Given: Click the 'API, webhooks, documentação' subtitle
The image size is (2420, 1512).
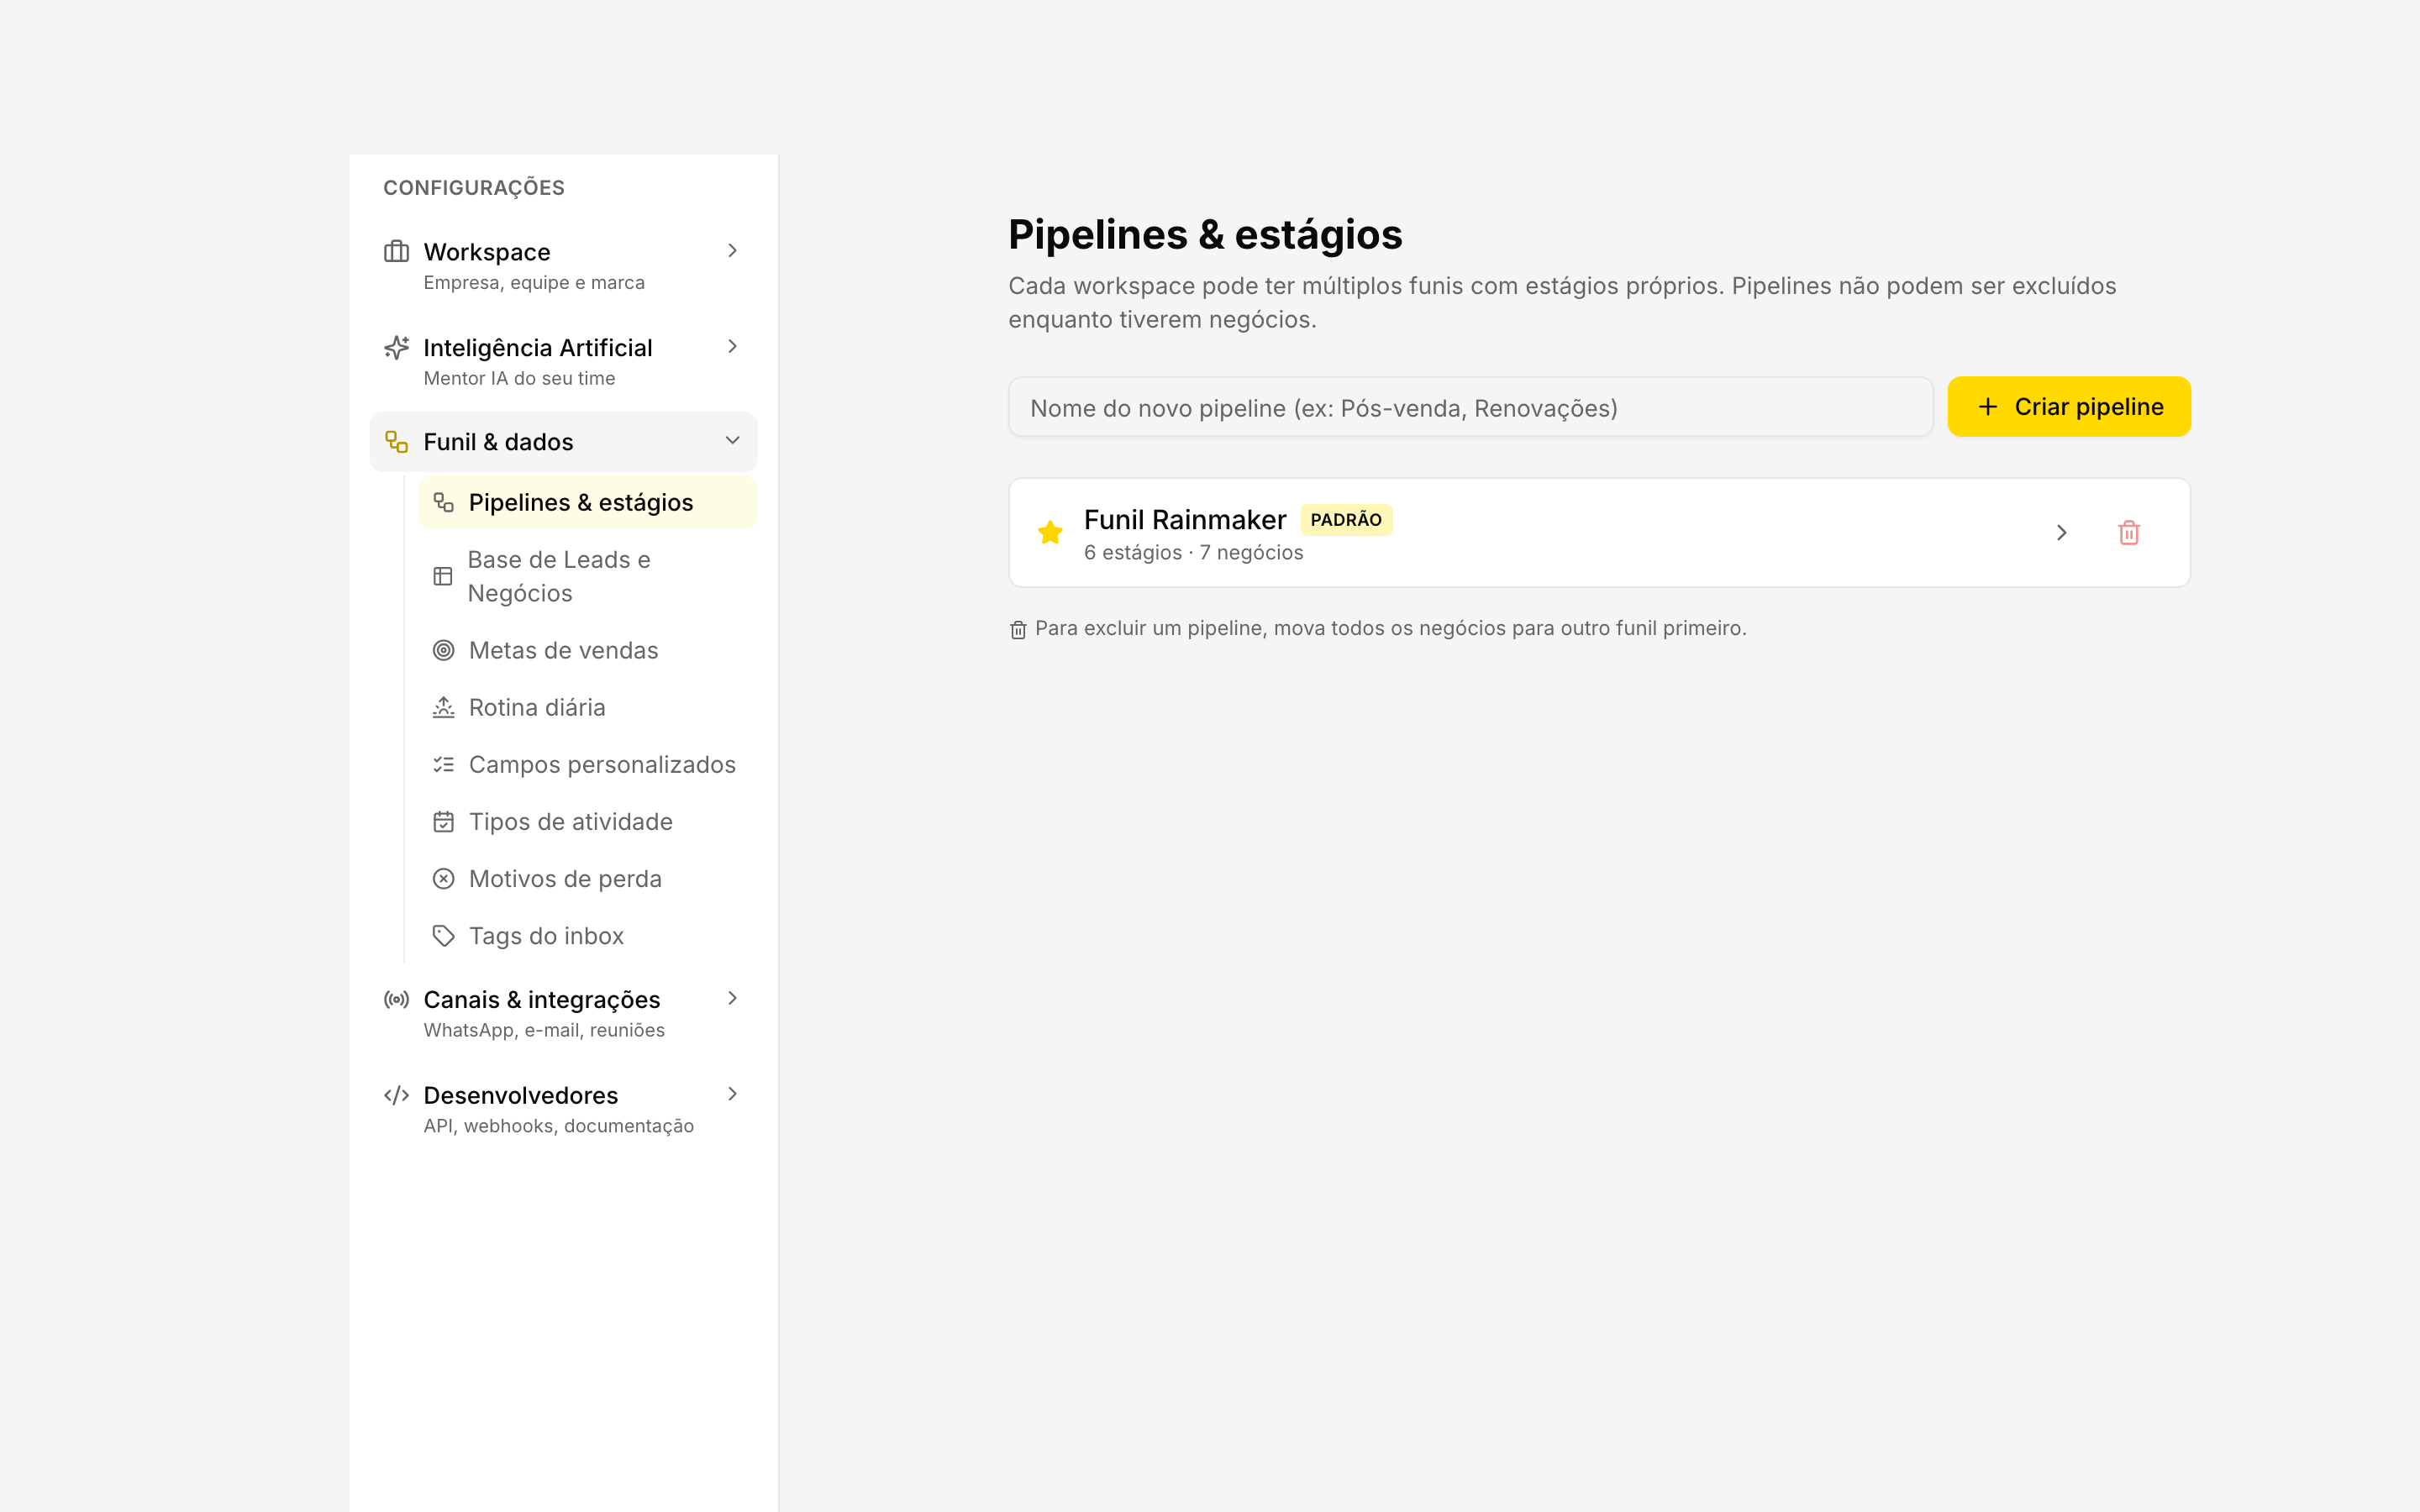Looking at the screenshot, I should 558,1127.
